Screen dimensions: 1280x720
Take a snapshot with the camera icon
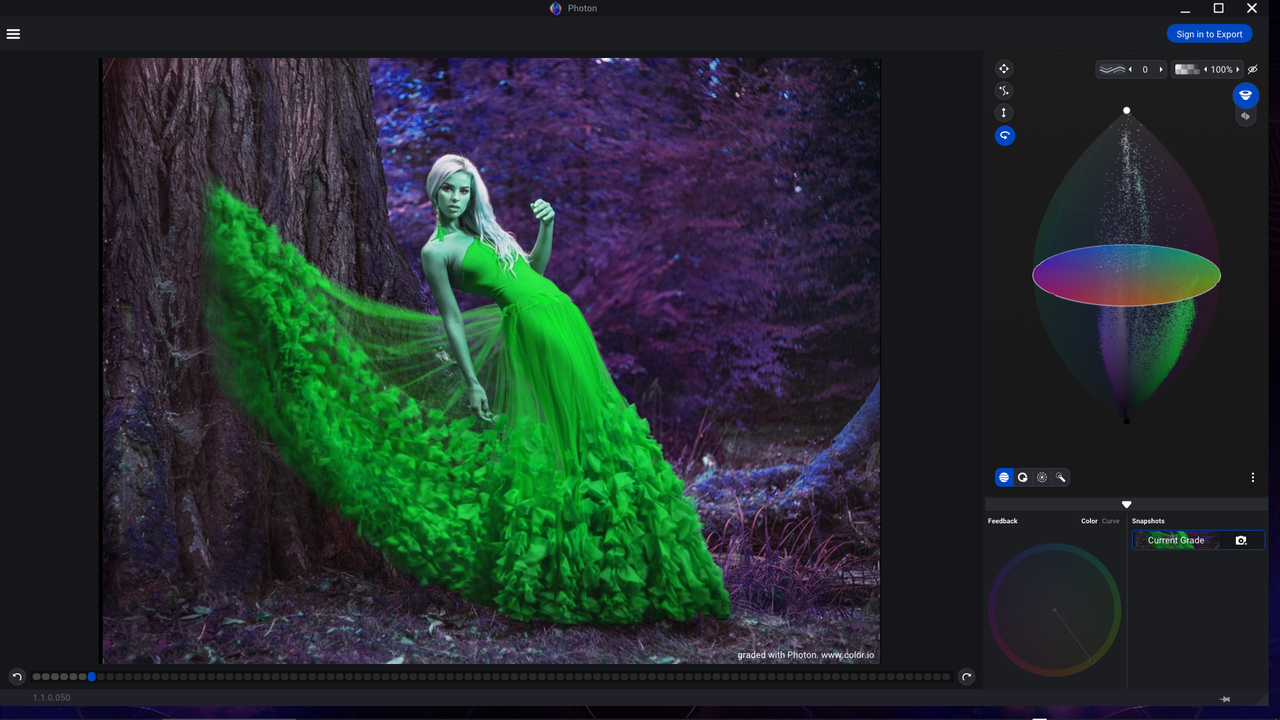coord(1241,540)
